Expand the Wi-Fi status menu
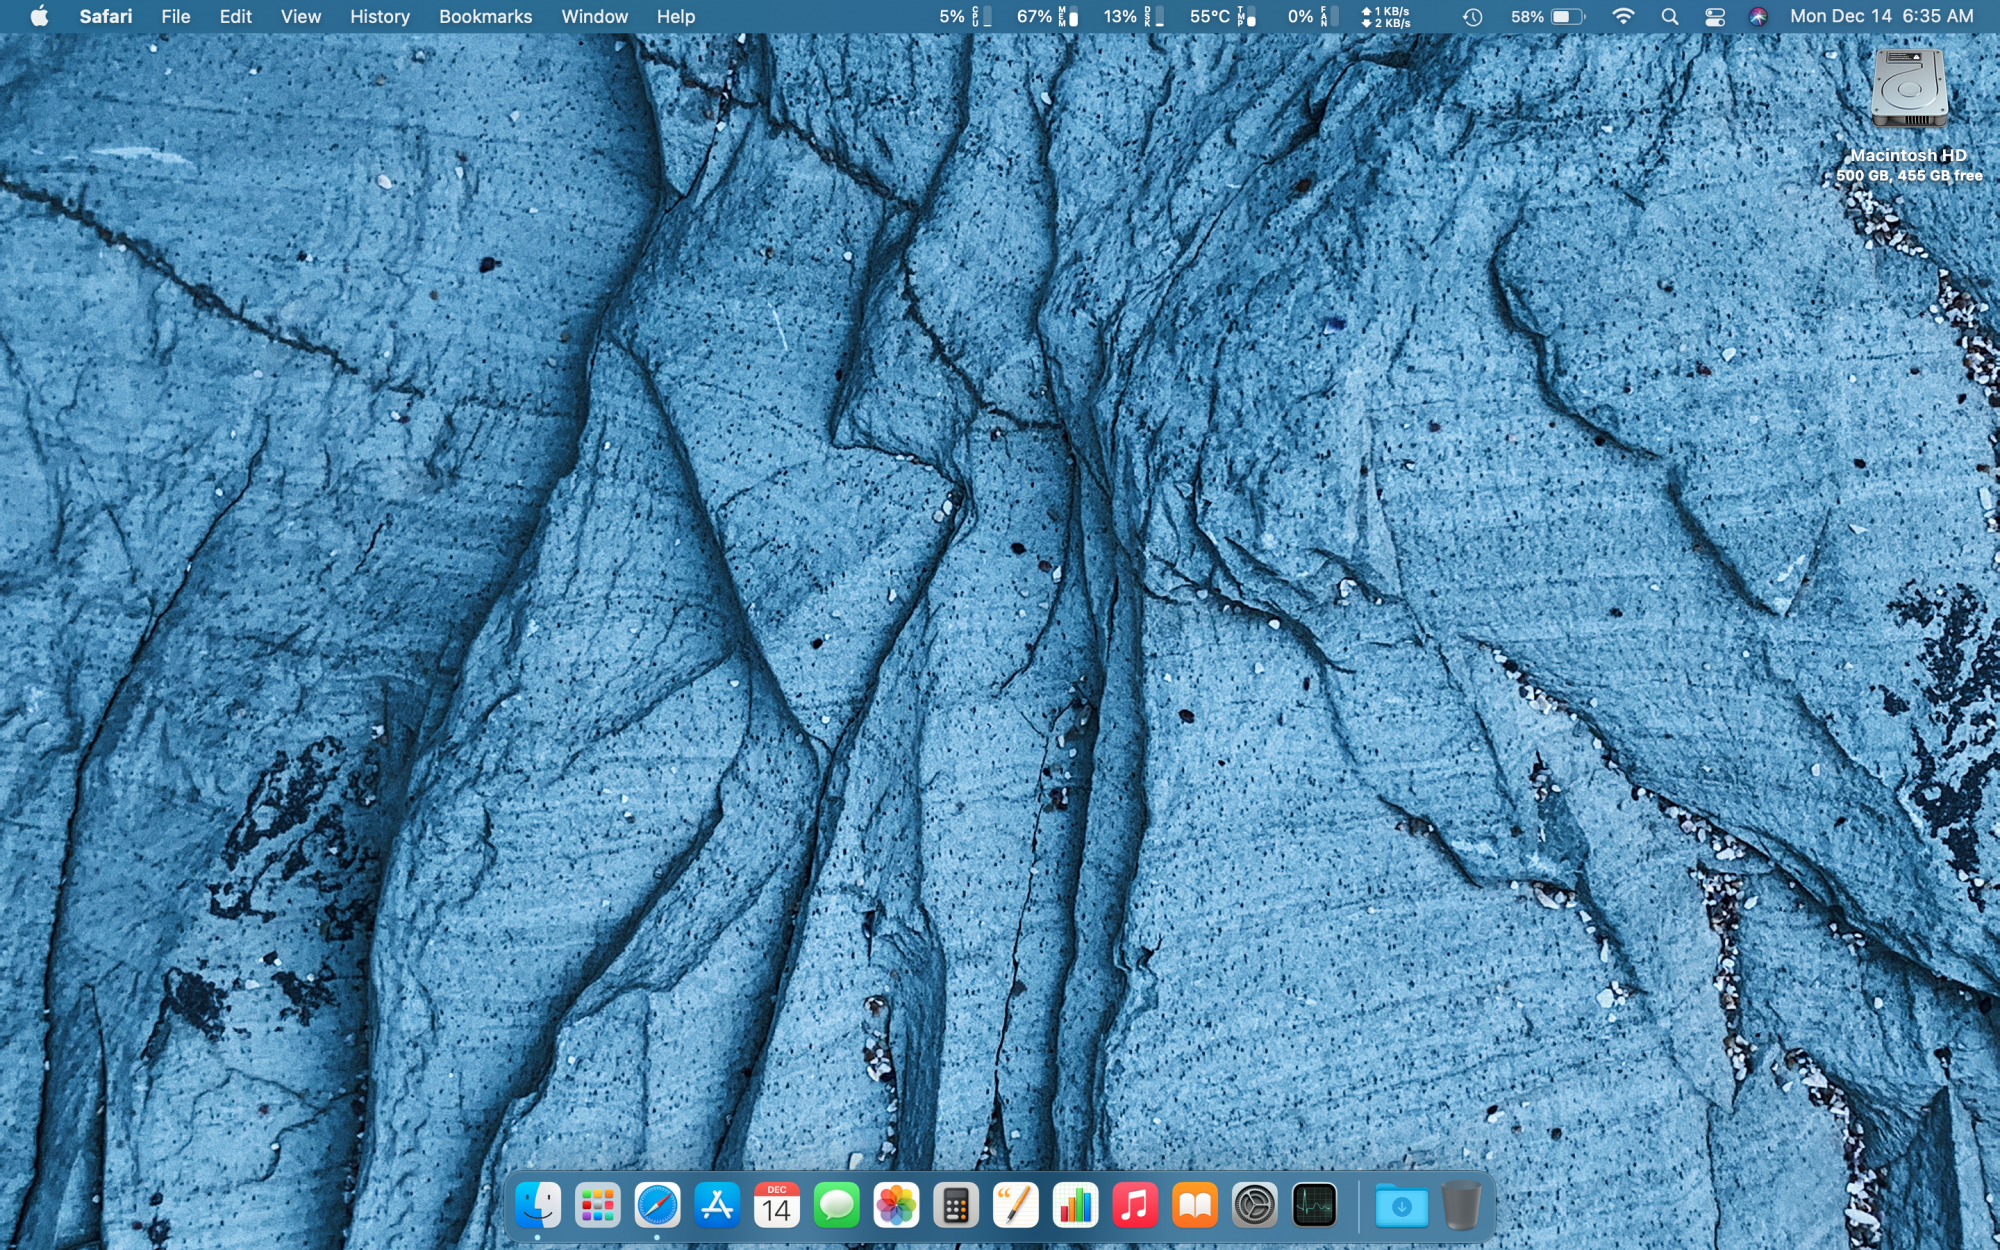 (x=1624, y=17)
